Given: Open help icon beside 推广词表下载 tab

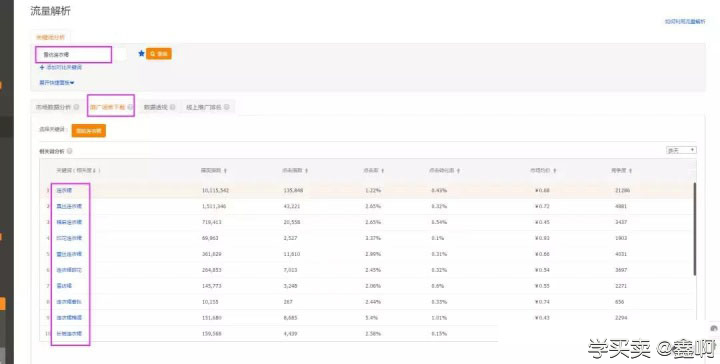Looking at the screenshot, I should click(x=130, y=107).
